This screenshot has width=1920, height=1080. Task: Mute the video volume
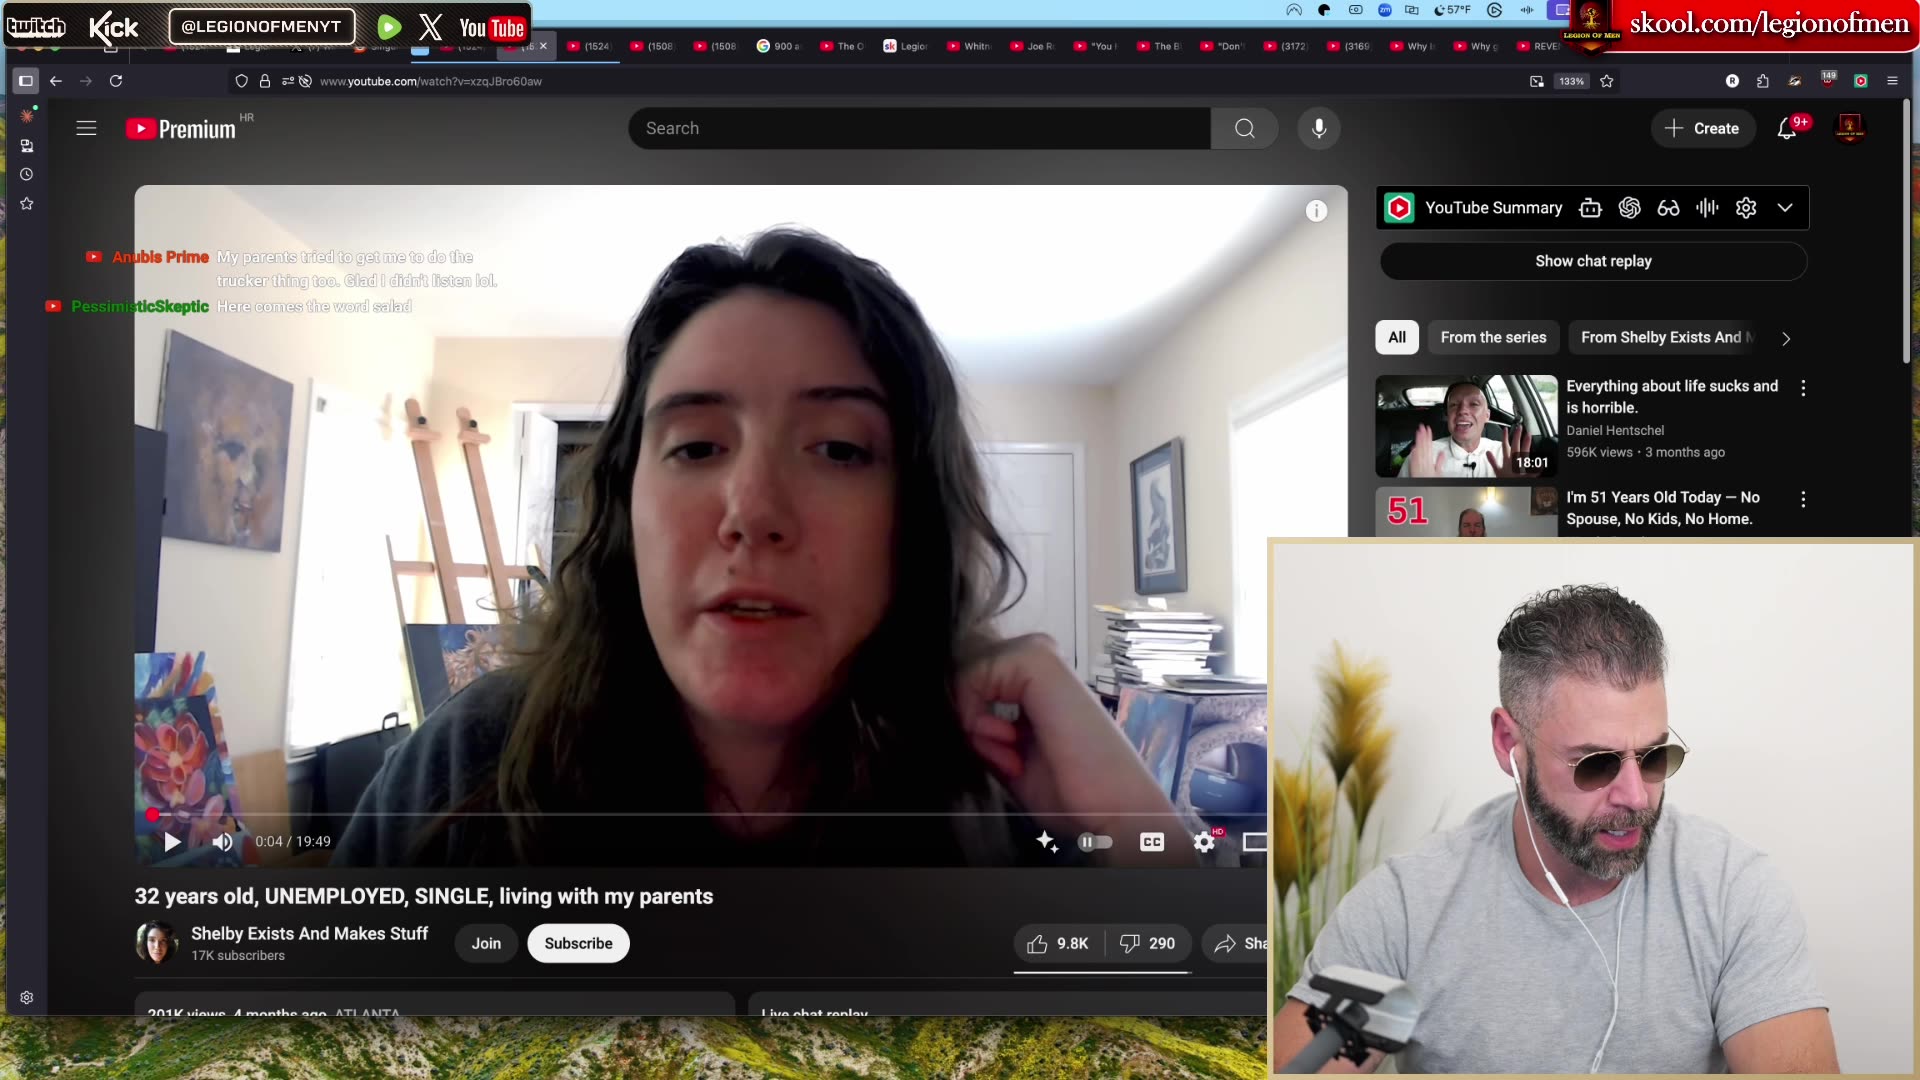(x=223, y=842)
